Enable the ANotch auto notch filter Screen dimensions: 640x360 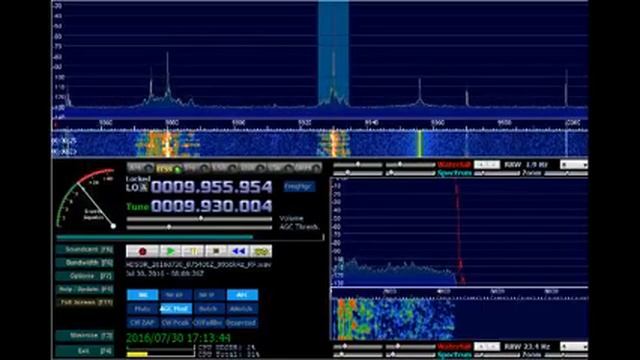point(242,309)
